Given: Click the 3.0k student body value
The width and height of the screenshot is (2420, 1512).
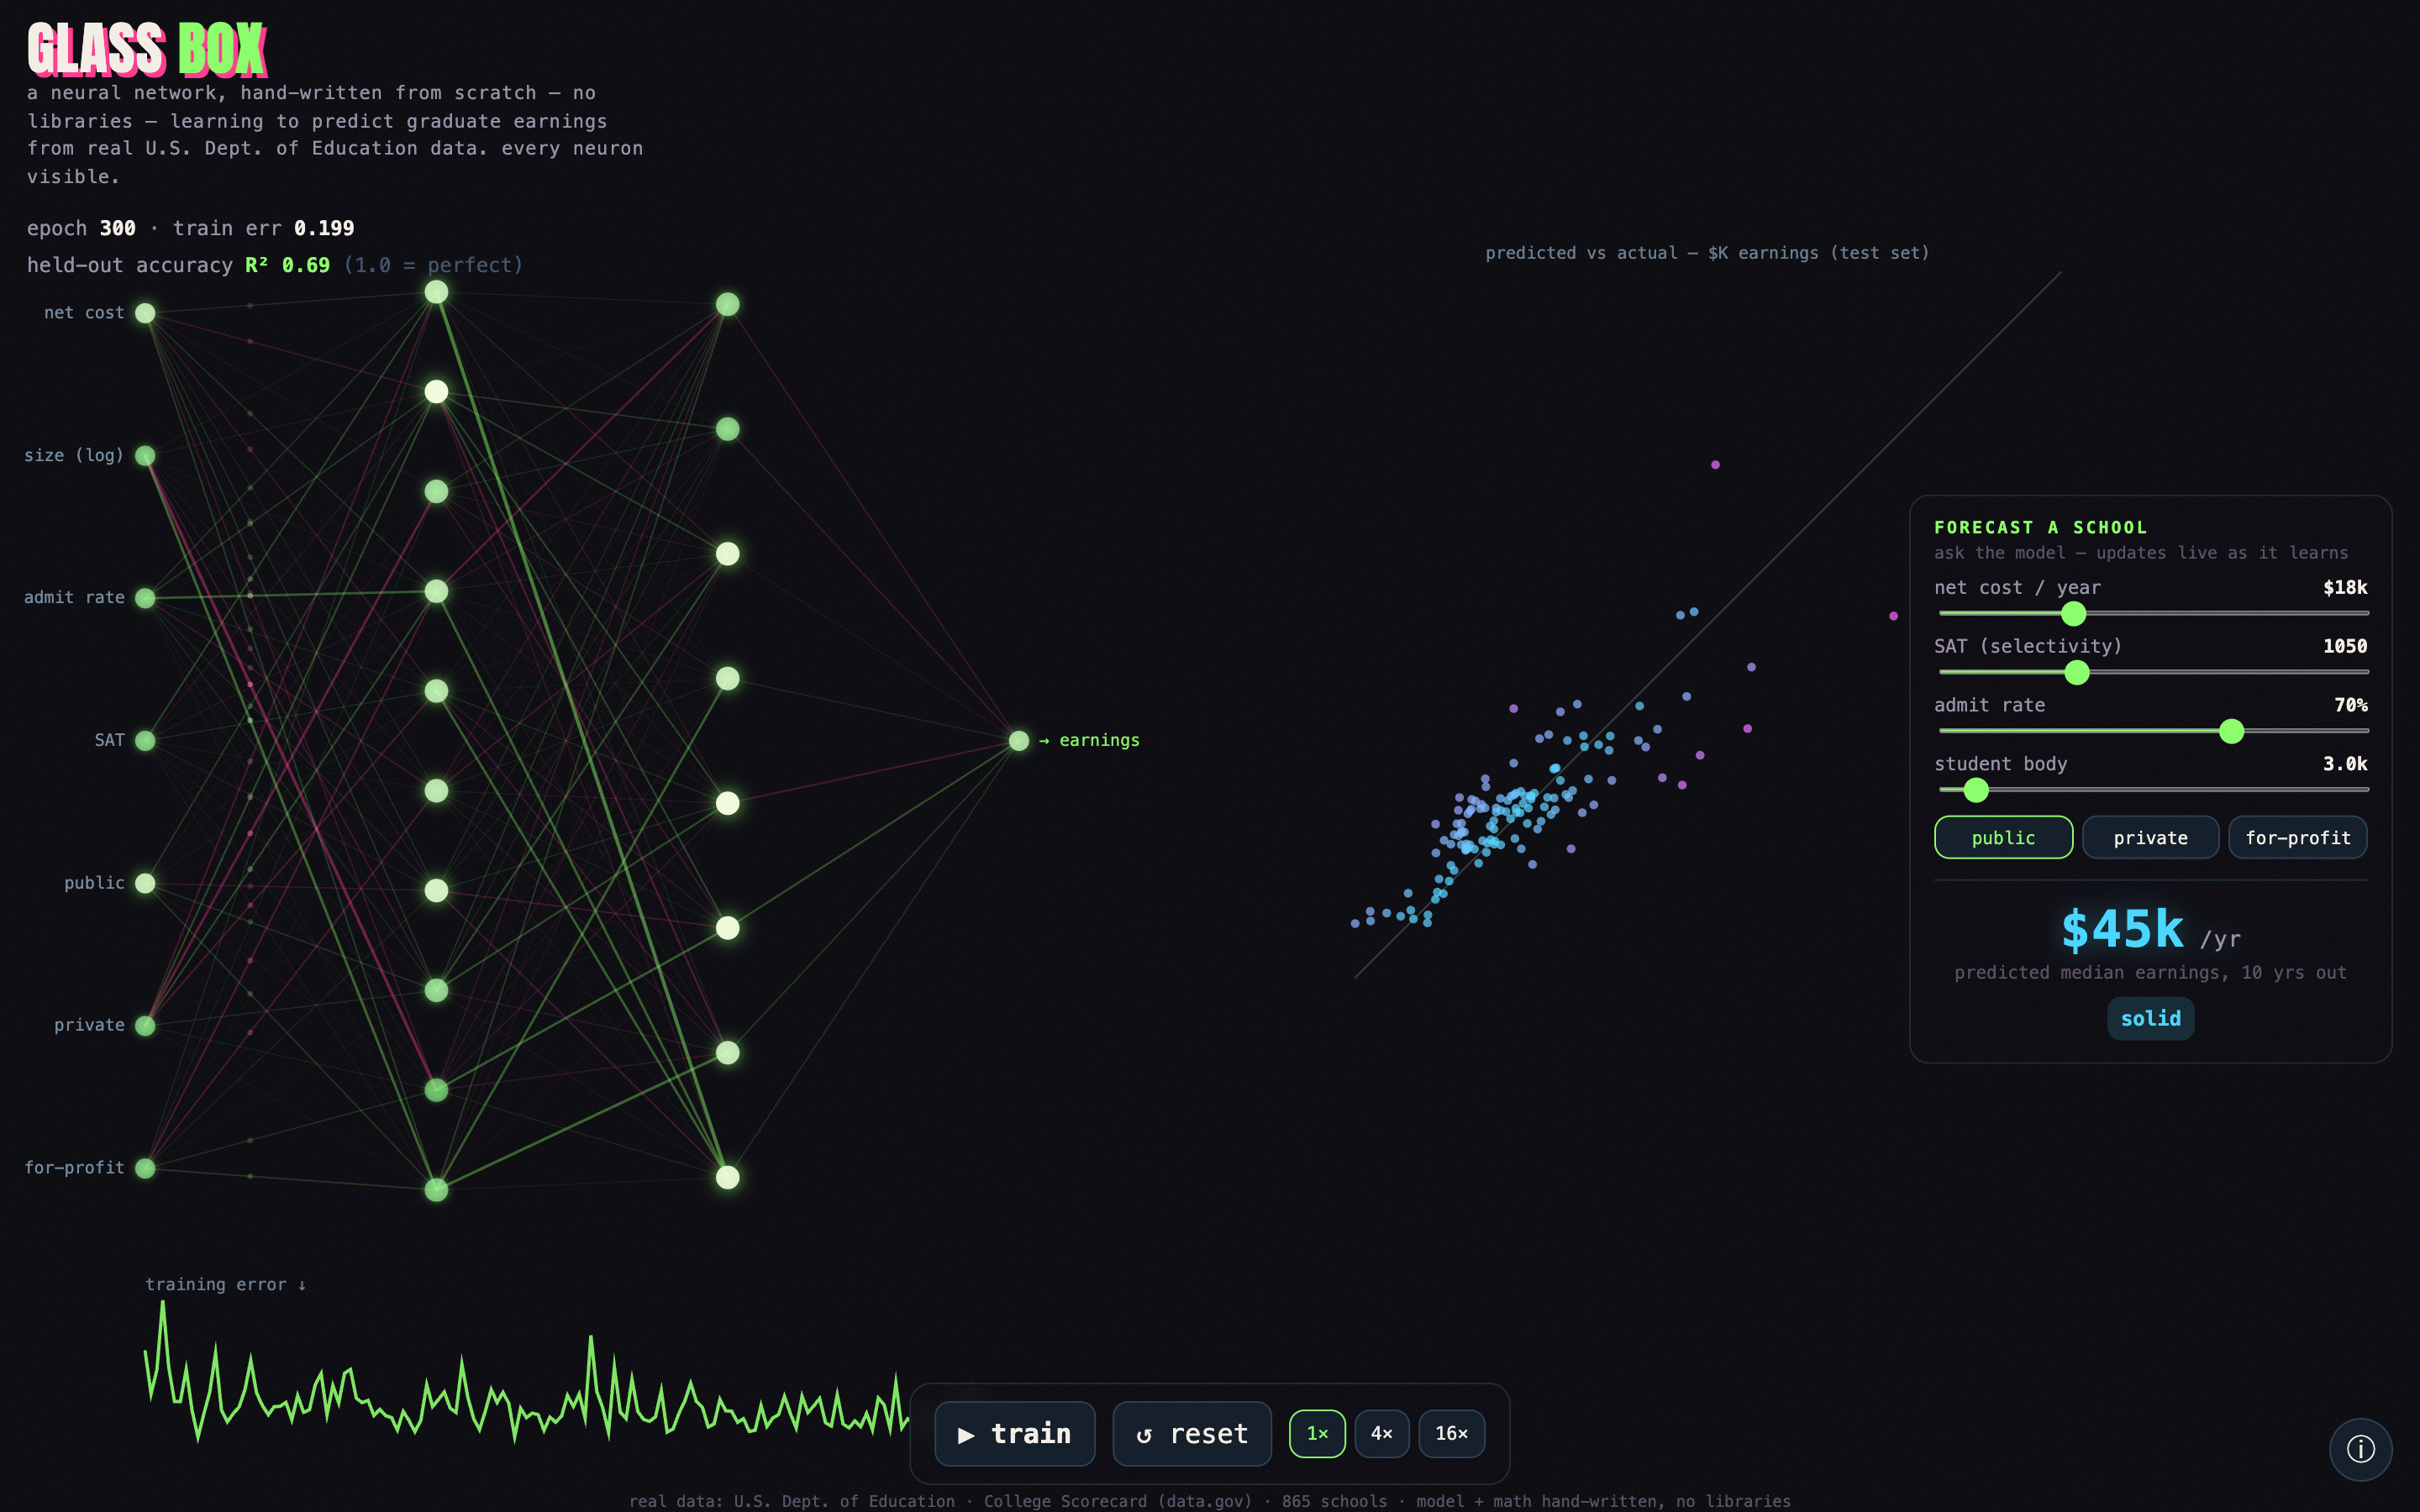Looking at the screenshot, I should coord(2345,764).
